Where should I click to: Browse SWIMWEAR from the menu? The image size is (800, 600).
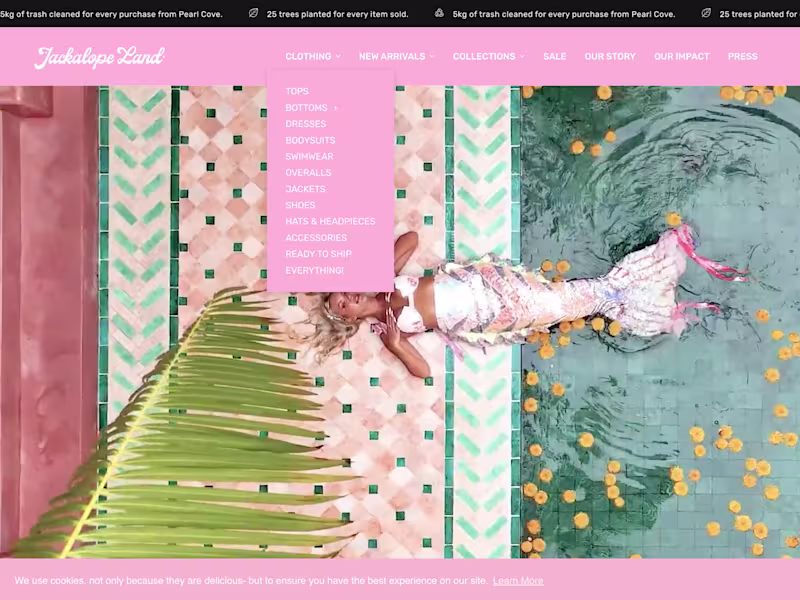[x=308, y=156]
